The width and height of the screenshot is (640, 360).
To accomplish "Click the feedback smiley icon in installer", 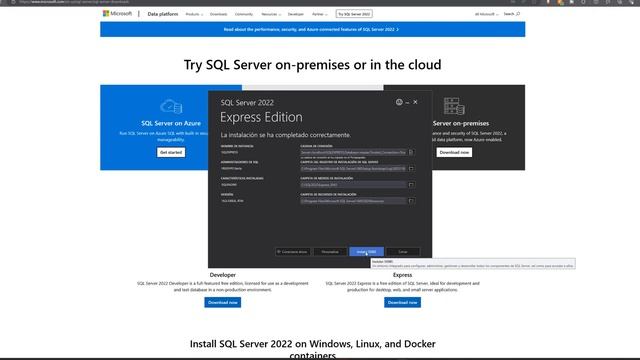I will click(399, 102).
